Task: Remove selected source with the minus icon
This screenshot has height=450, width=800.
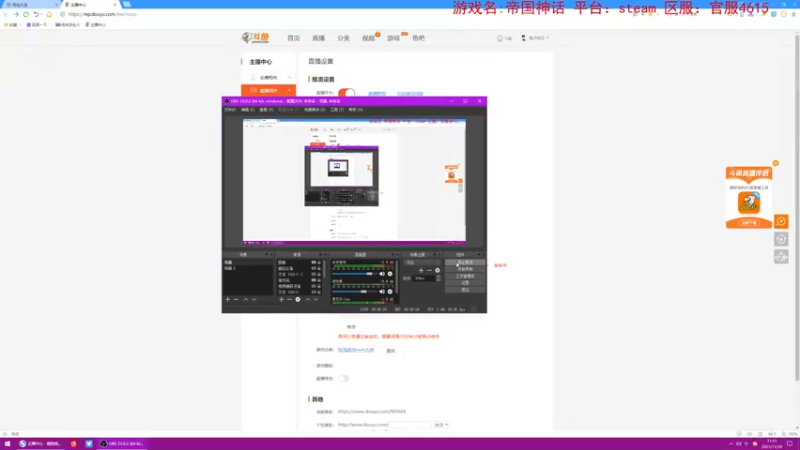Action: [x=289, y=299]
